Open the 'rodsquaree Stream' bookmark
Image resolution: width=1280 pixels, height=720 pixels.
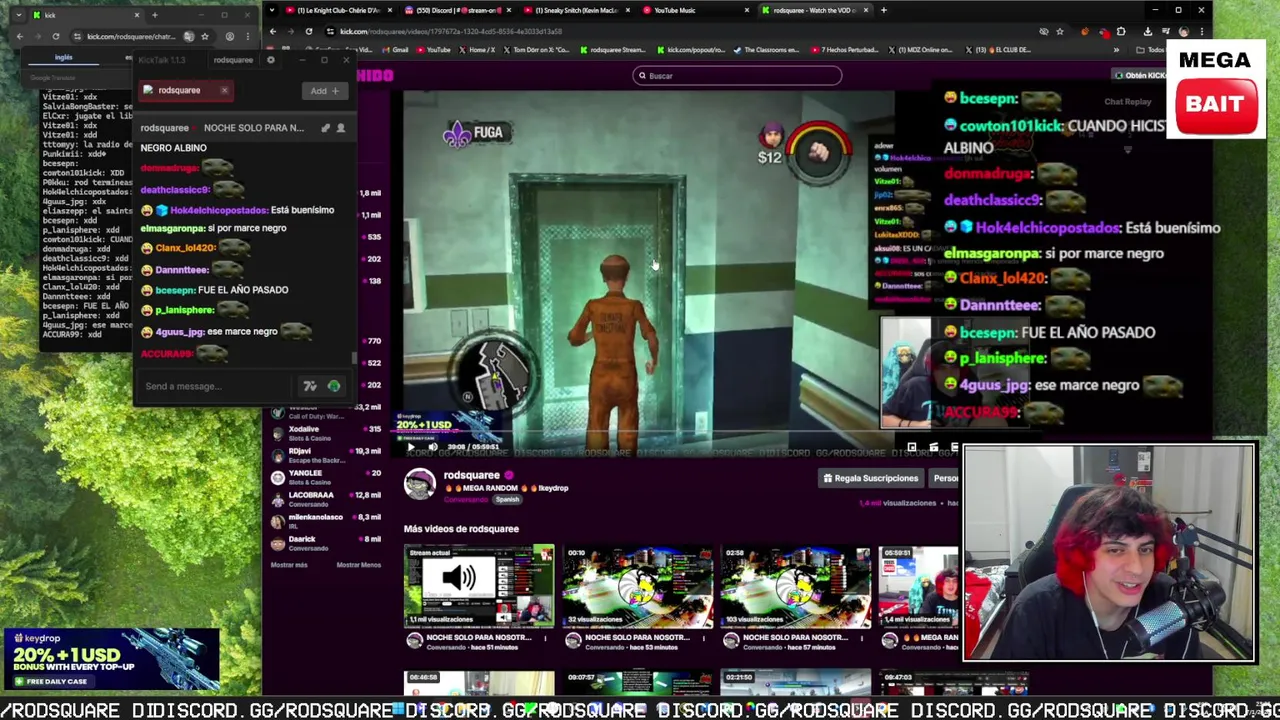pos(614,50)
